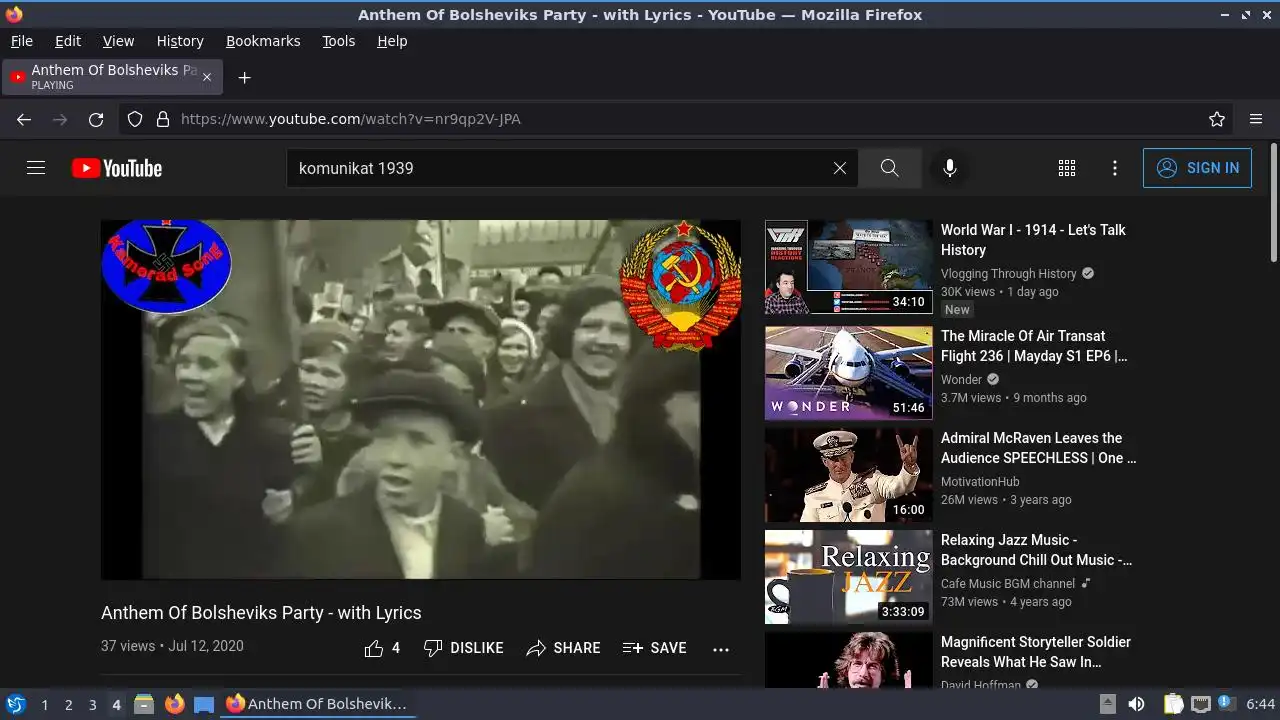Click Firefox window icon in title bar

click(14, 14)
